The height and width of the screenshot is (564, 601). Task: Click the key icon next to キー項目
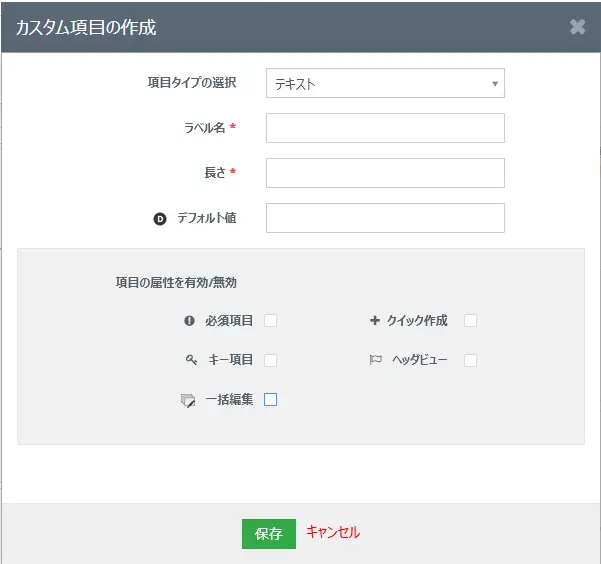191,360
